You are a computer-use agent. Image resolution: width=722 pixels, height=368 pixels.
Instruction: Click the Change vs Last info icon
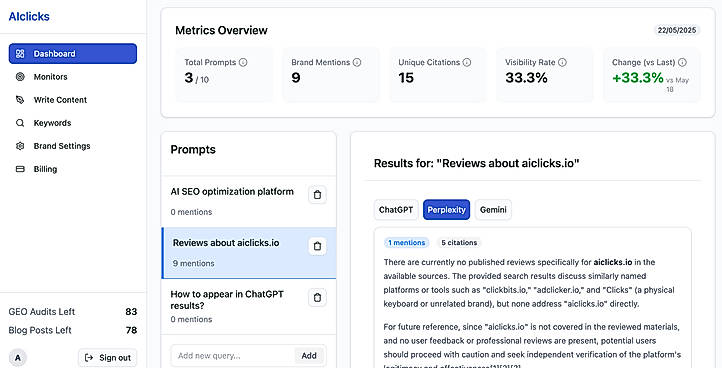click(x=682, y=62)
